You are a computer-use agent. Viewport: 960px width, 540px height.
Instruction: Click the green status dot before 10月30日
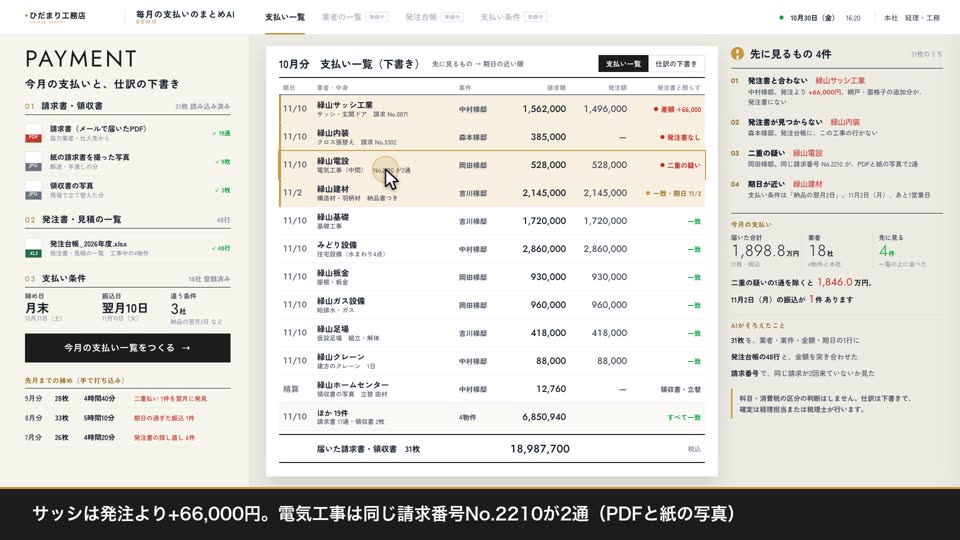781,18
